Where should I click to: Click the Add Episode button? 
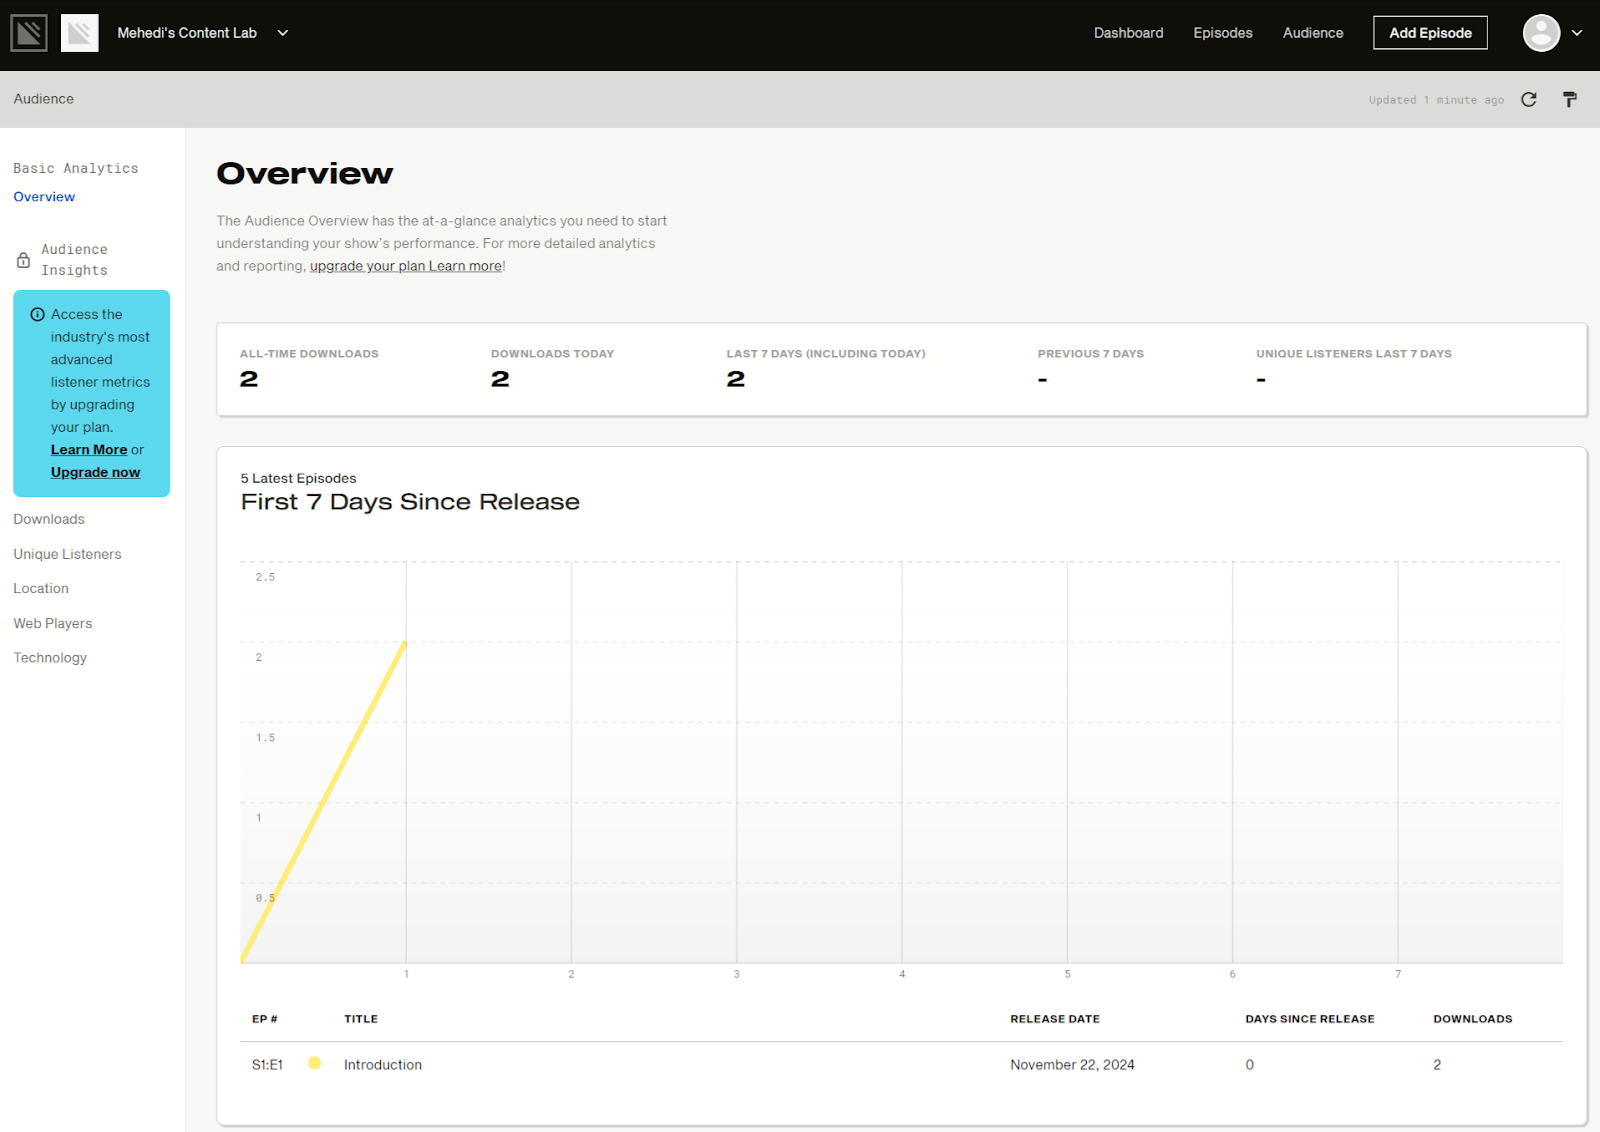[x=1430, y=33]
